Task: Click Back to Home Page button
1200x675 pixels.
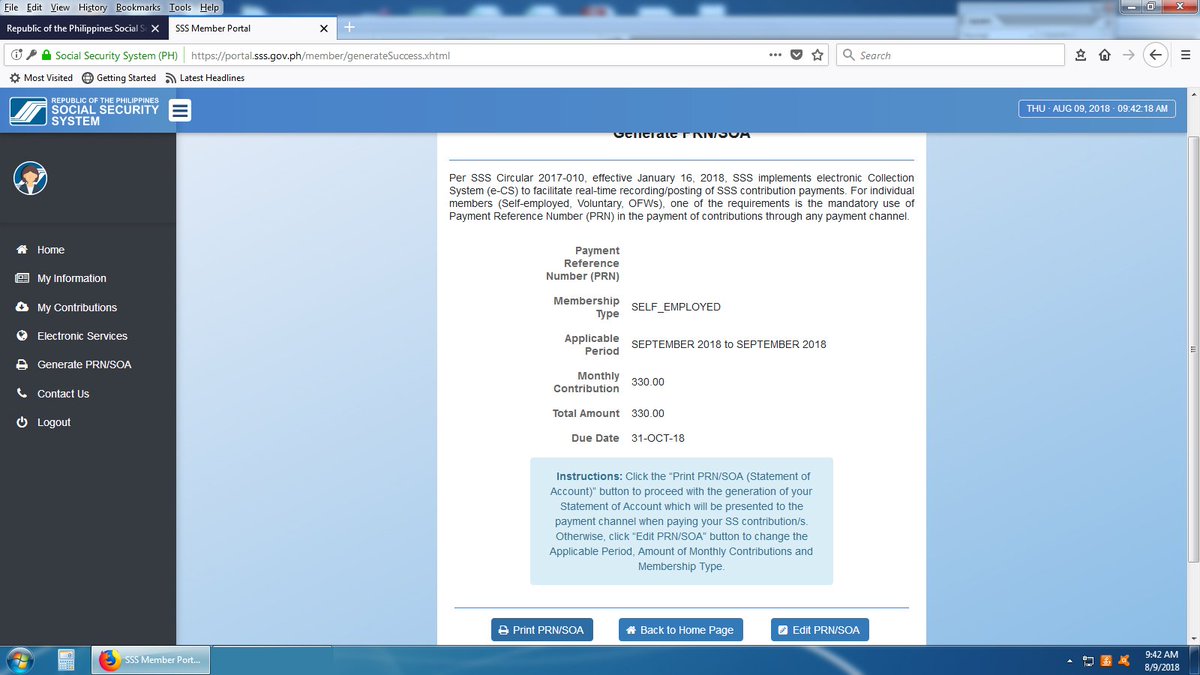Action: tap(680, 630)
